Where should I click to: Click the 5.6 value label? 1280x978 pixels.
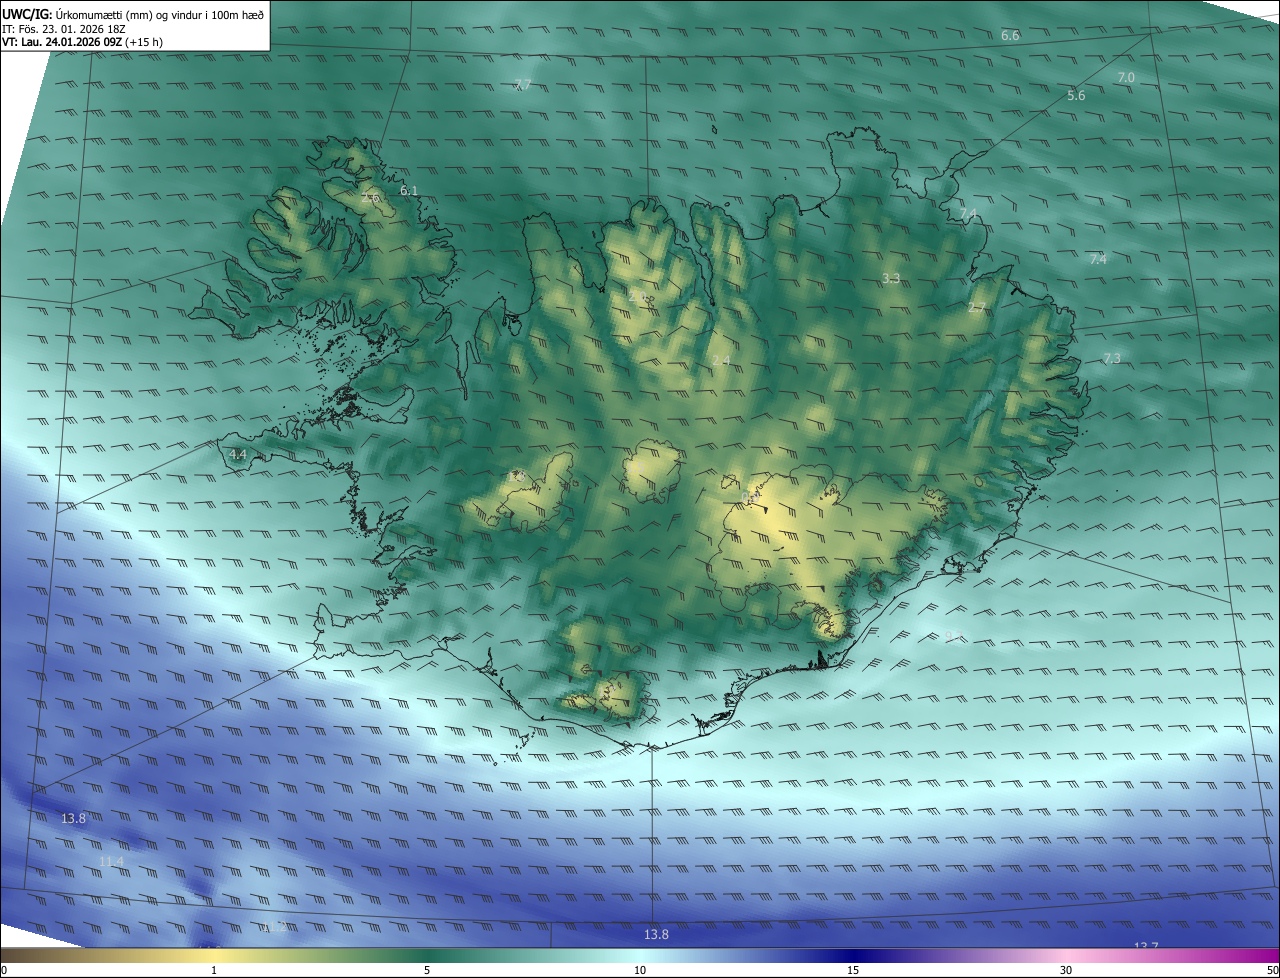[1076, 96]
